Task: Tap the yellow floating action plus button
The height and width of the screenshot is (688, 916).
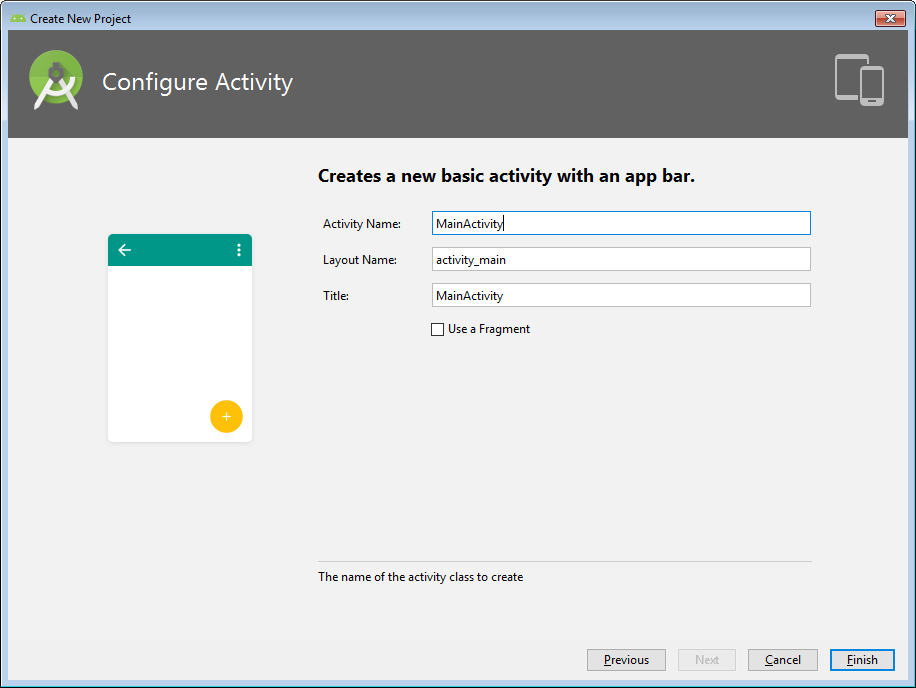Action: coord(226,416)
